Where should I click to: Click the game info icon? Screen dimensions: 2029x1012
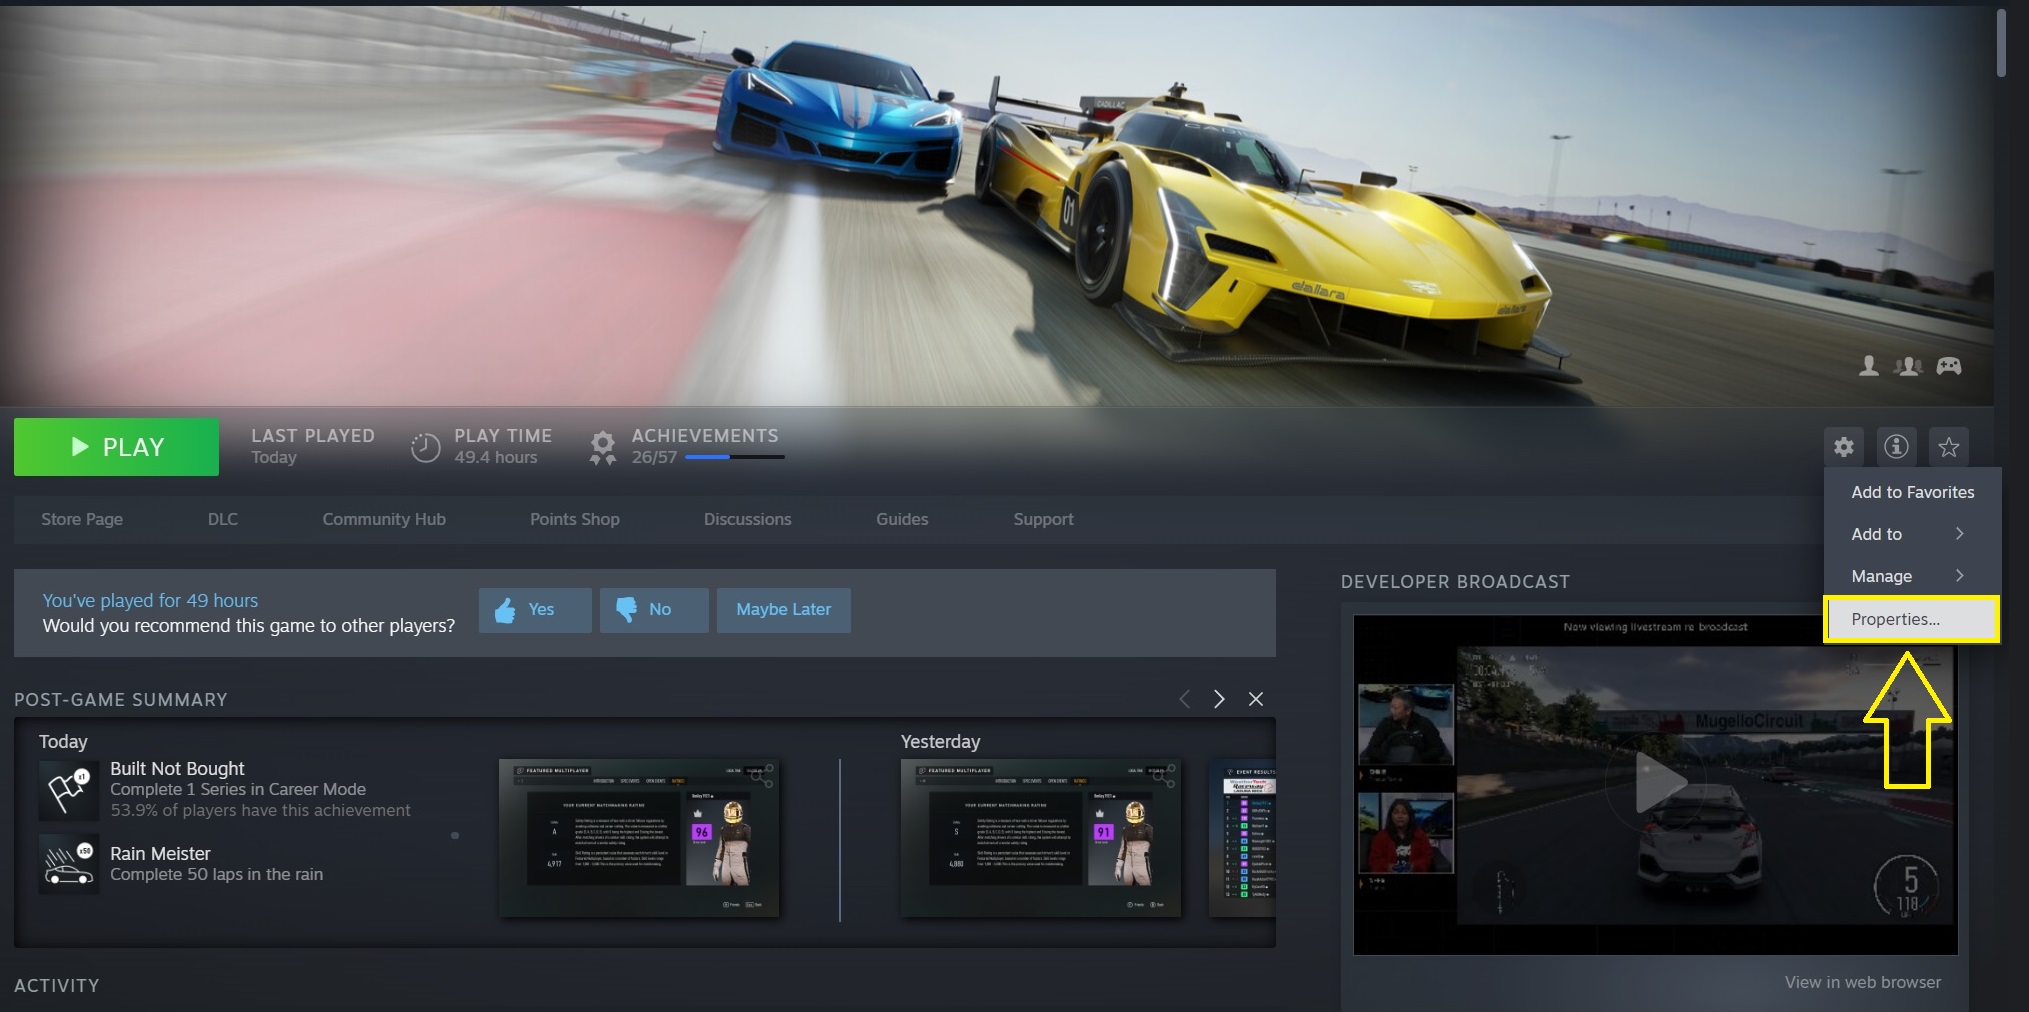[x=1895, y=447]
